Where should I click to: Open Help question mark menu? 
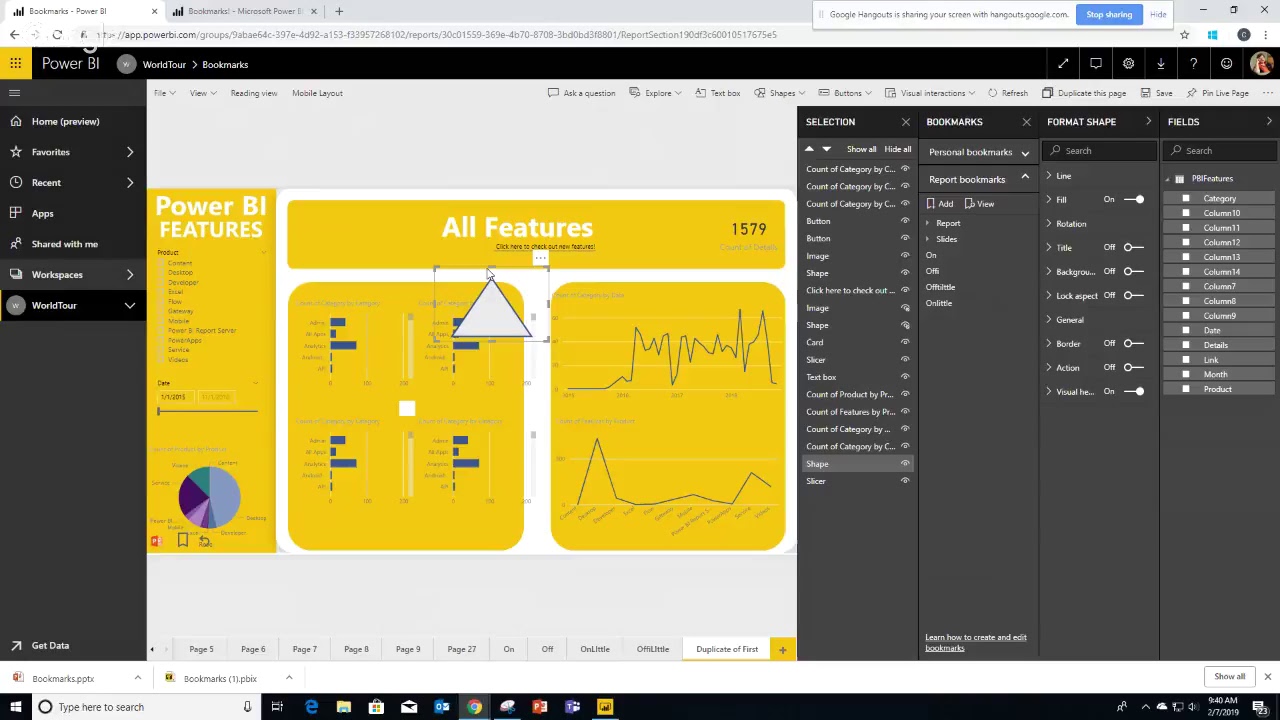point(1193,64)
